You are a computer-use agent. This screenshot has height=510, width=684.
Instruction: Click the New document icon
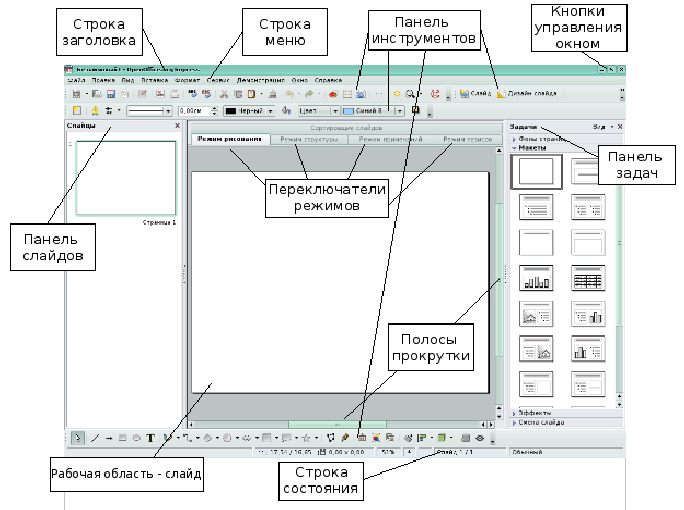tap(77, 94)
